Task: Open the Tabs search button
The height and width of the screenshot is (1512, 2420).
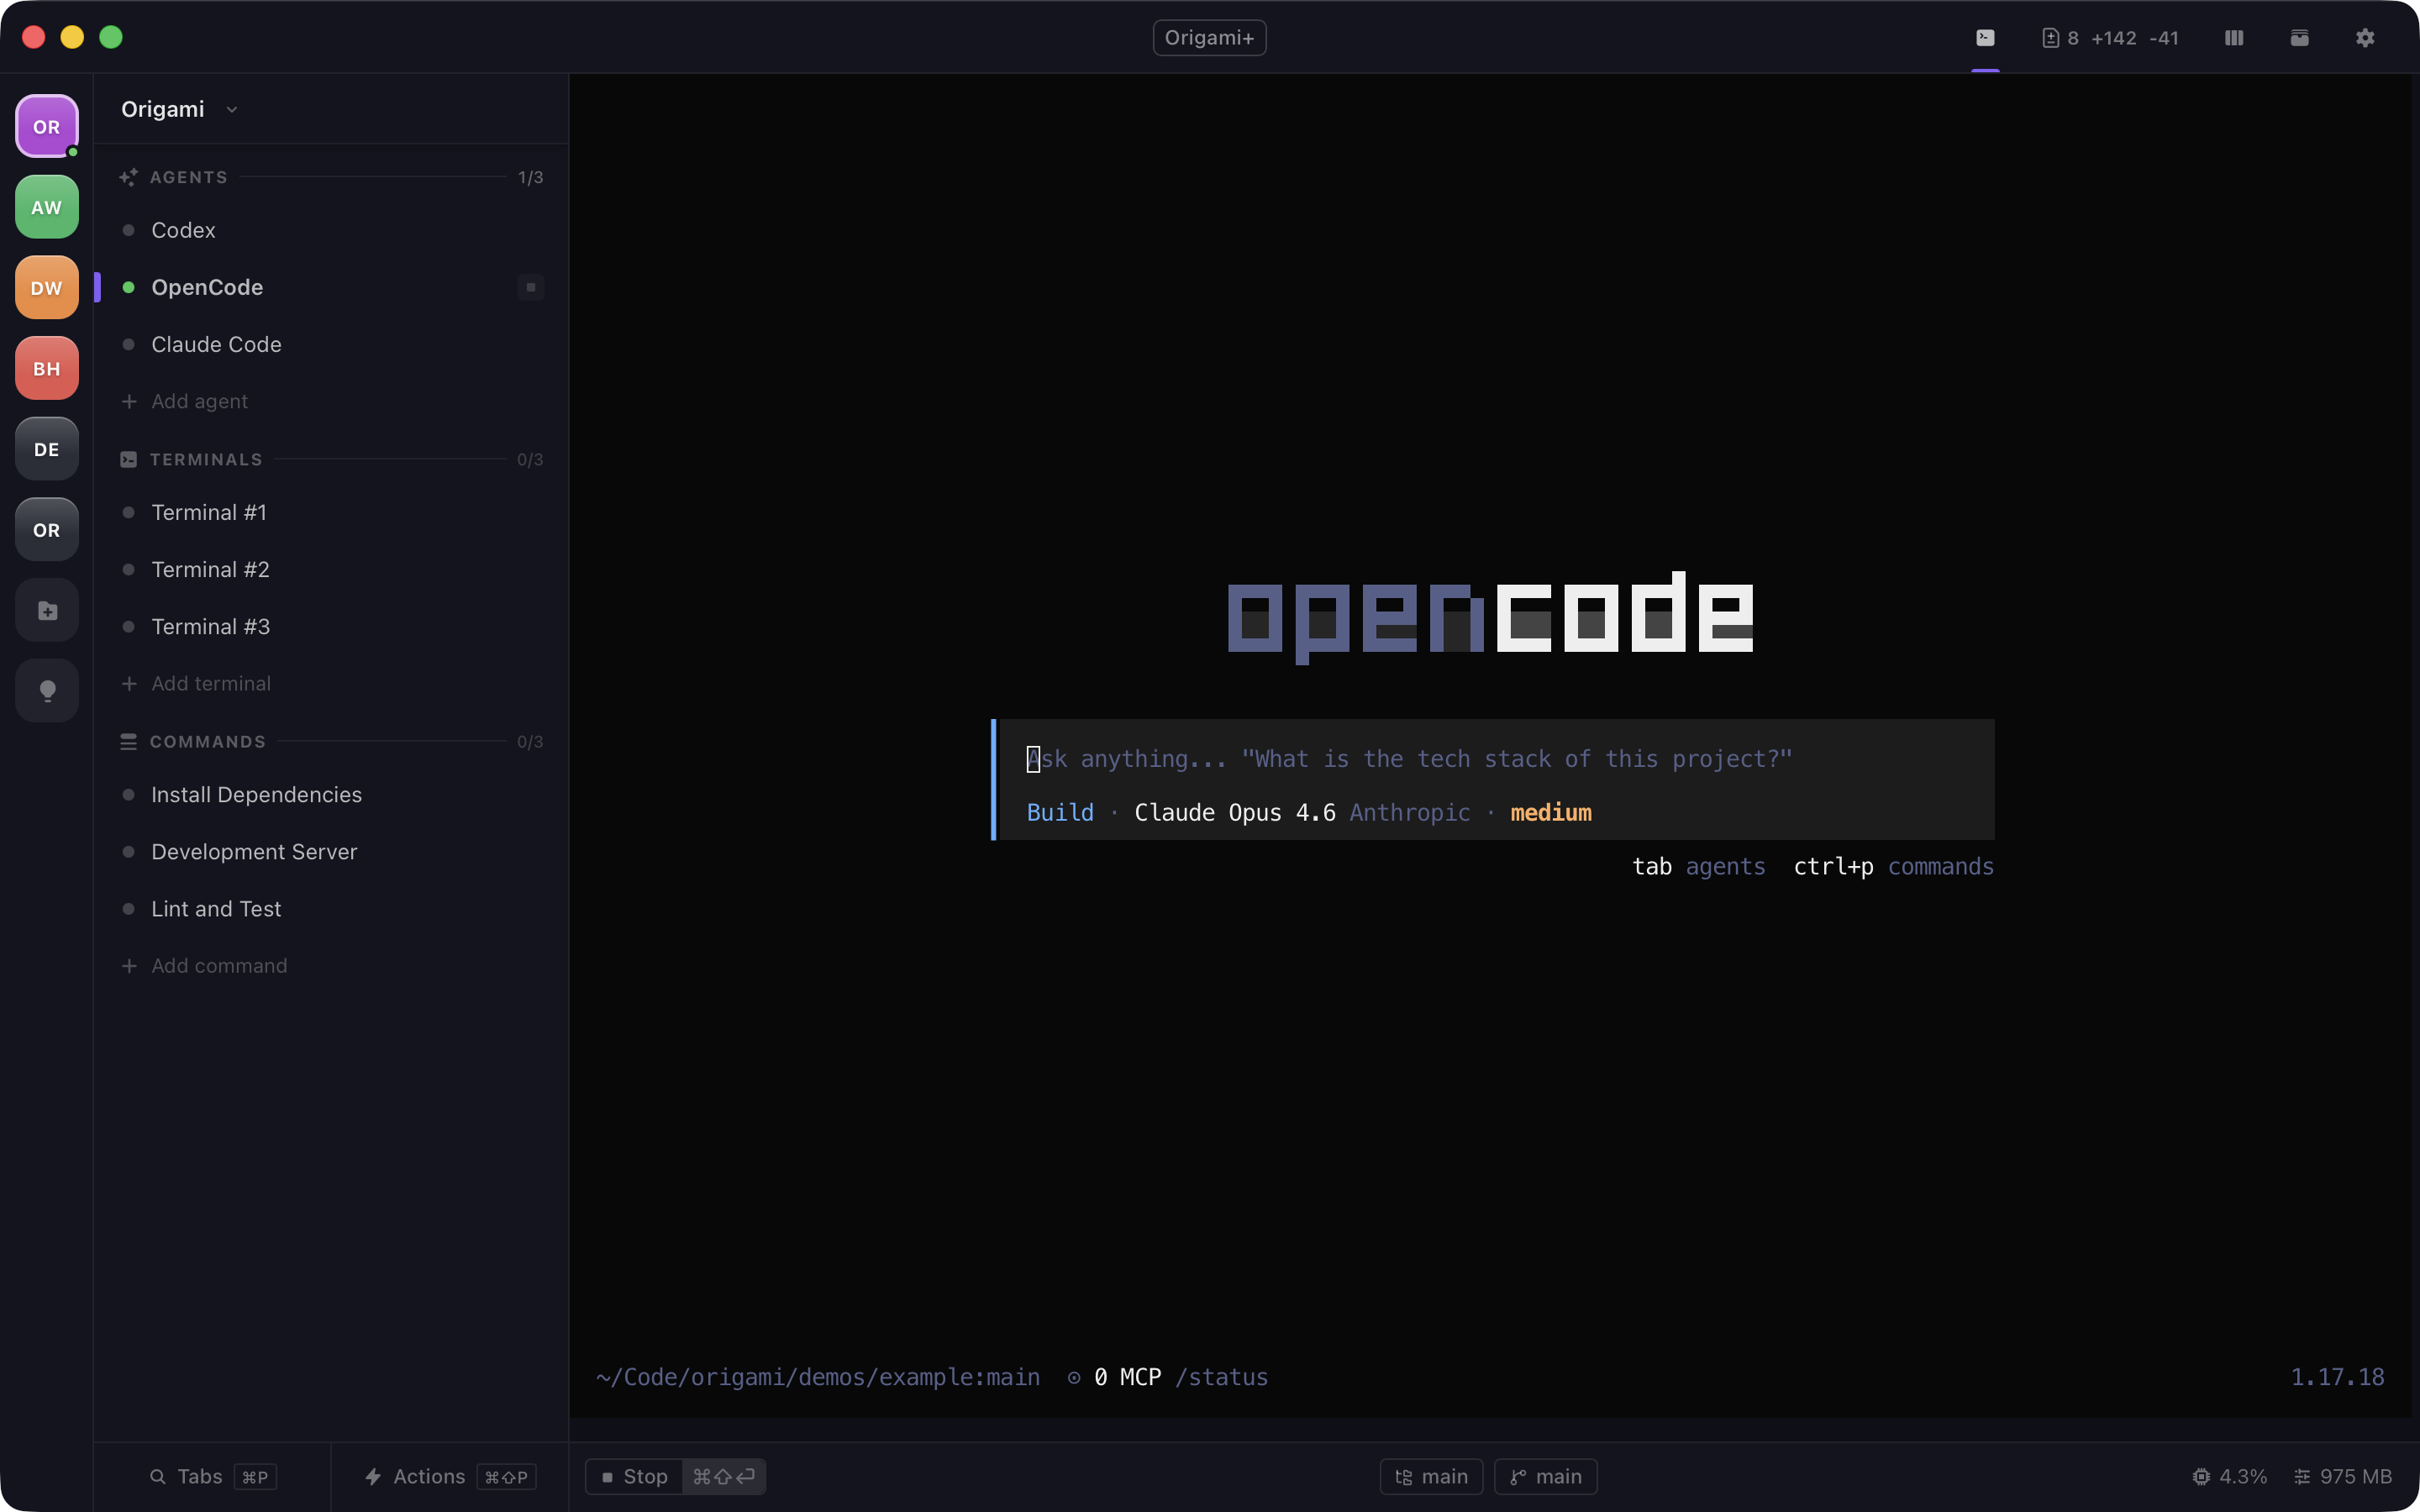Action: point(212,1477)
